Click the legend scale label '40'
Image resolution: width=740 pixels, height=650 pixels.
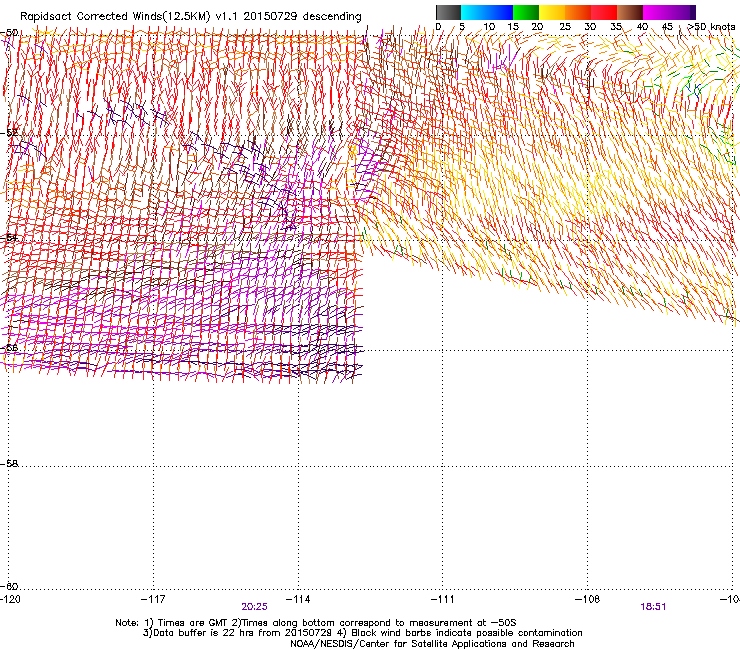tap(642, 27)
